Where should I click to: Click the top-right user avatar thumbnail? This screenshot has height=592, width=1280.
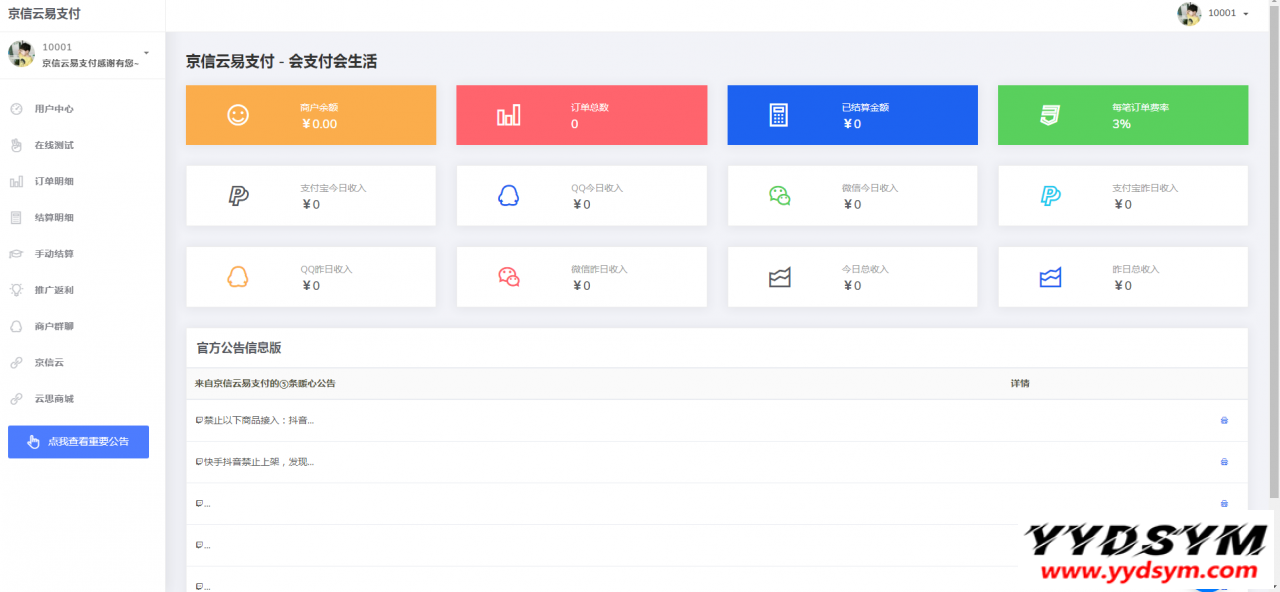coord(1189,13)
